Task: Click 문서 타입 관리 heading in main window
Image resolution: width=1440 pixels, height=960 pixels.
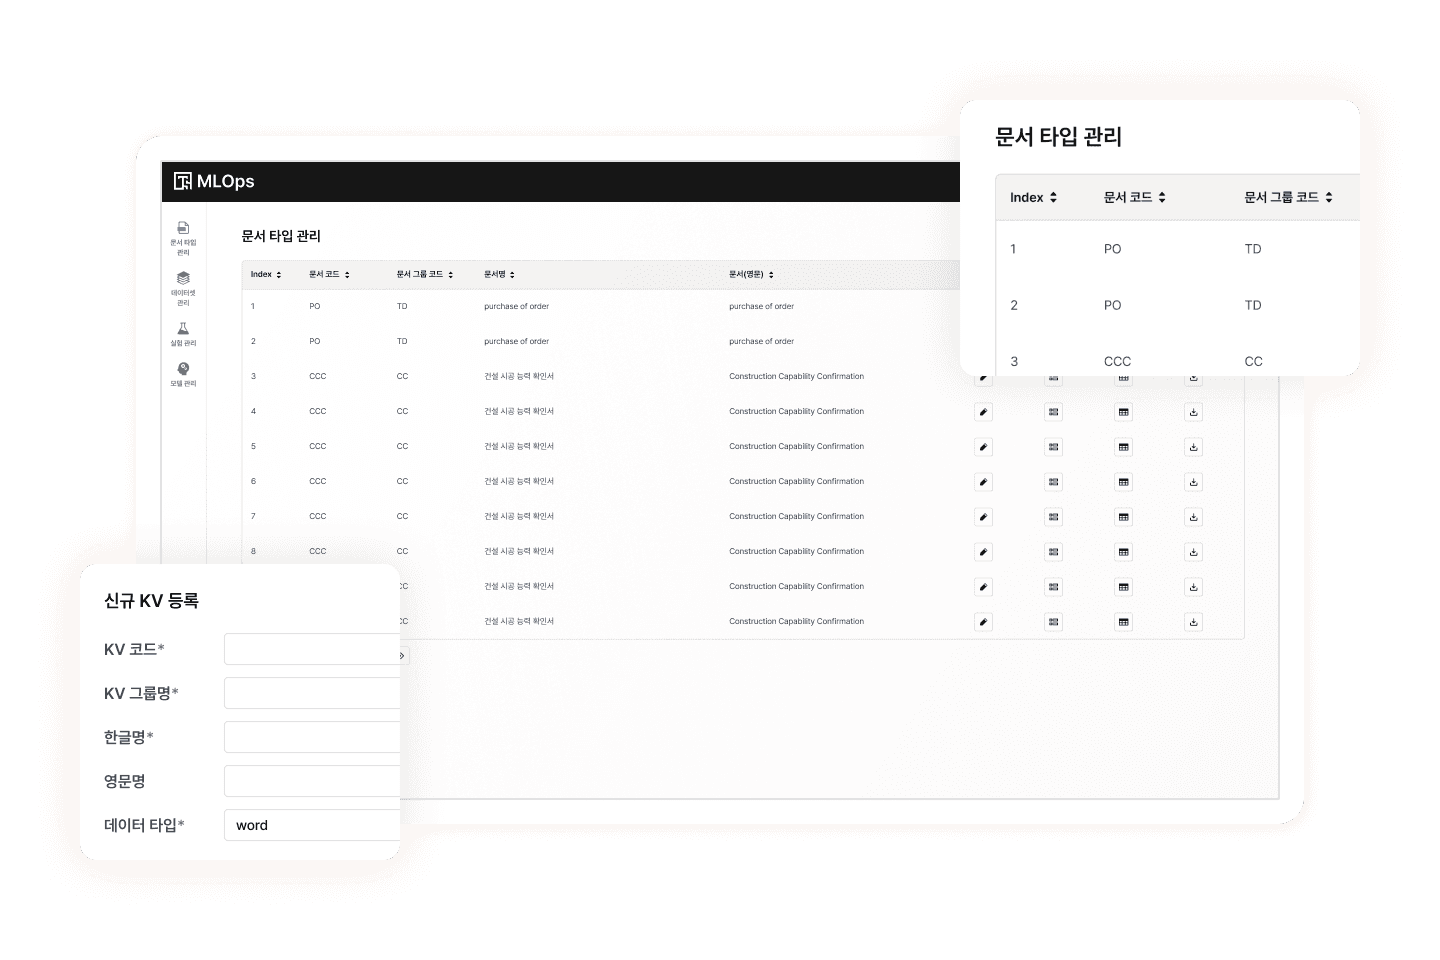Action: tap(281, 236)
